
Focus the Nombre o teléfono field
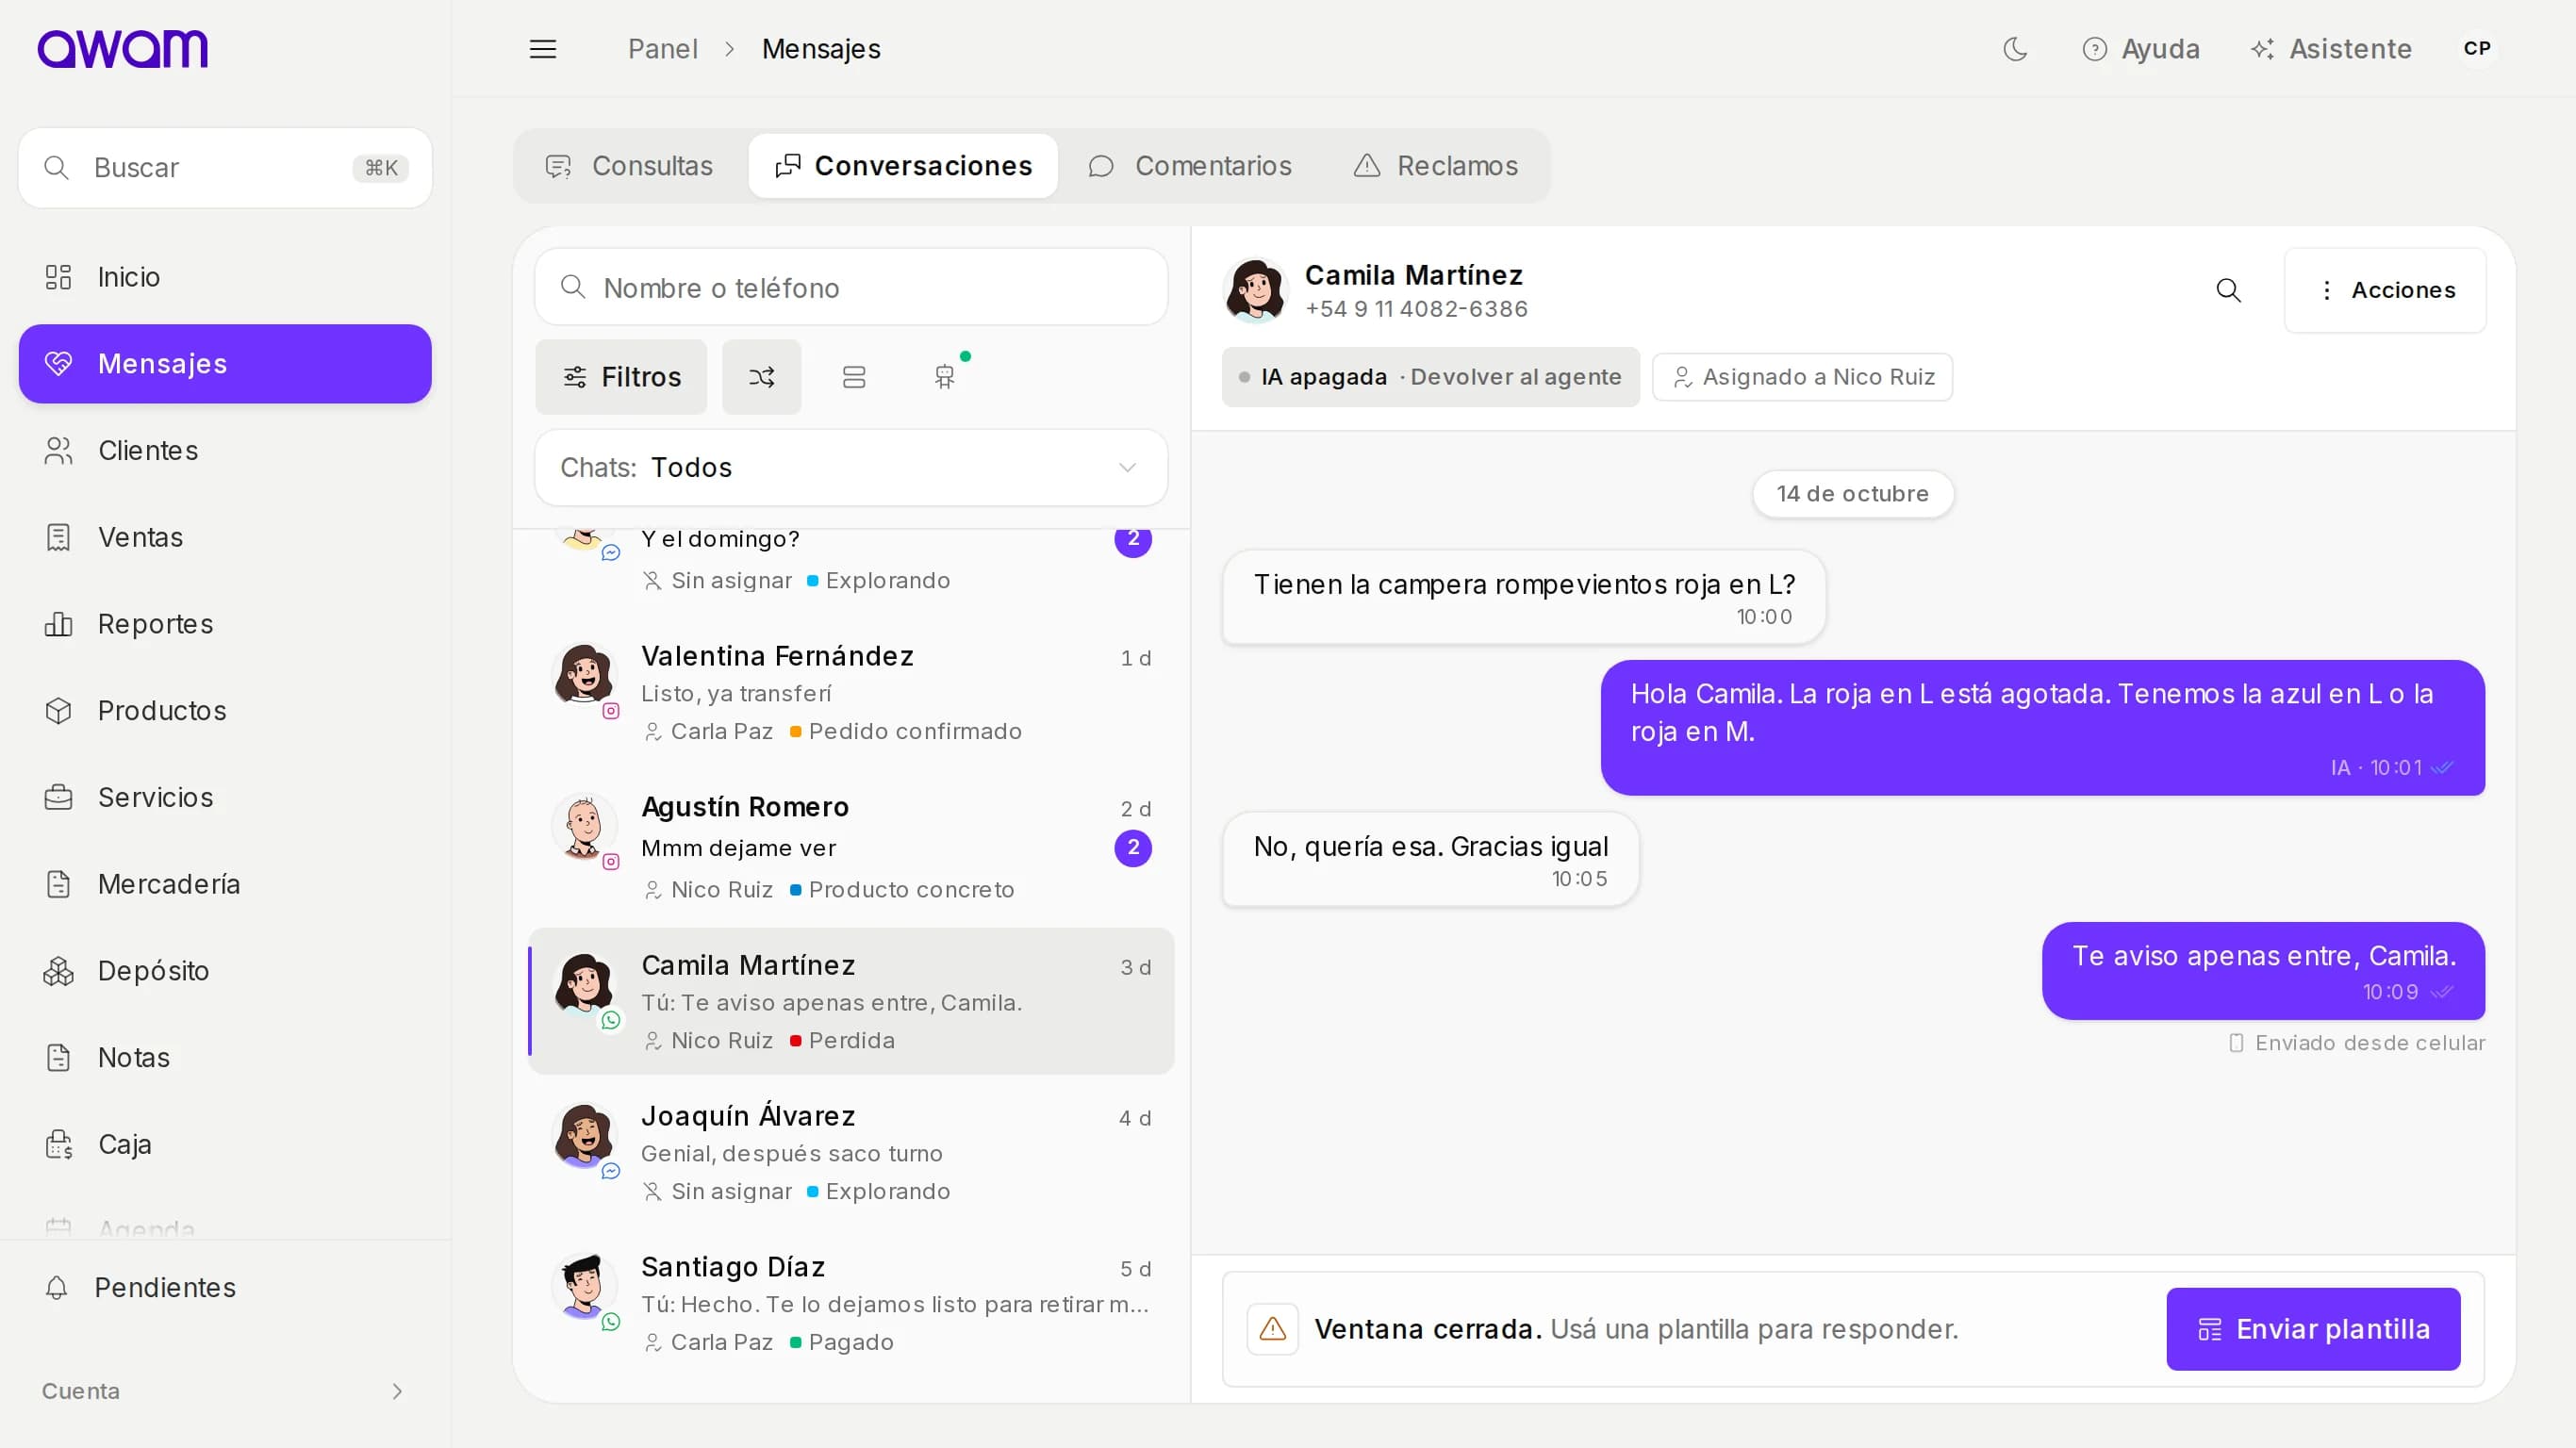pyautogui.click(x=851, y=288)
